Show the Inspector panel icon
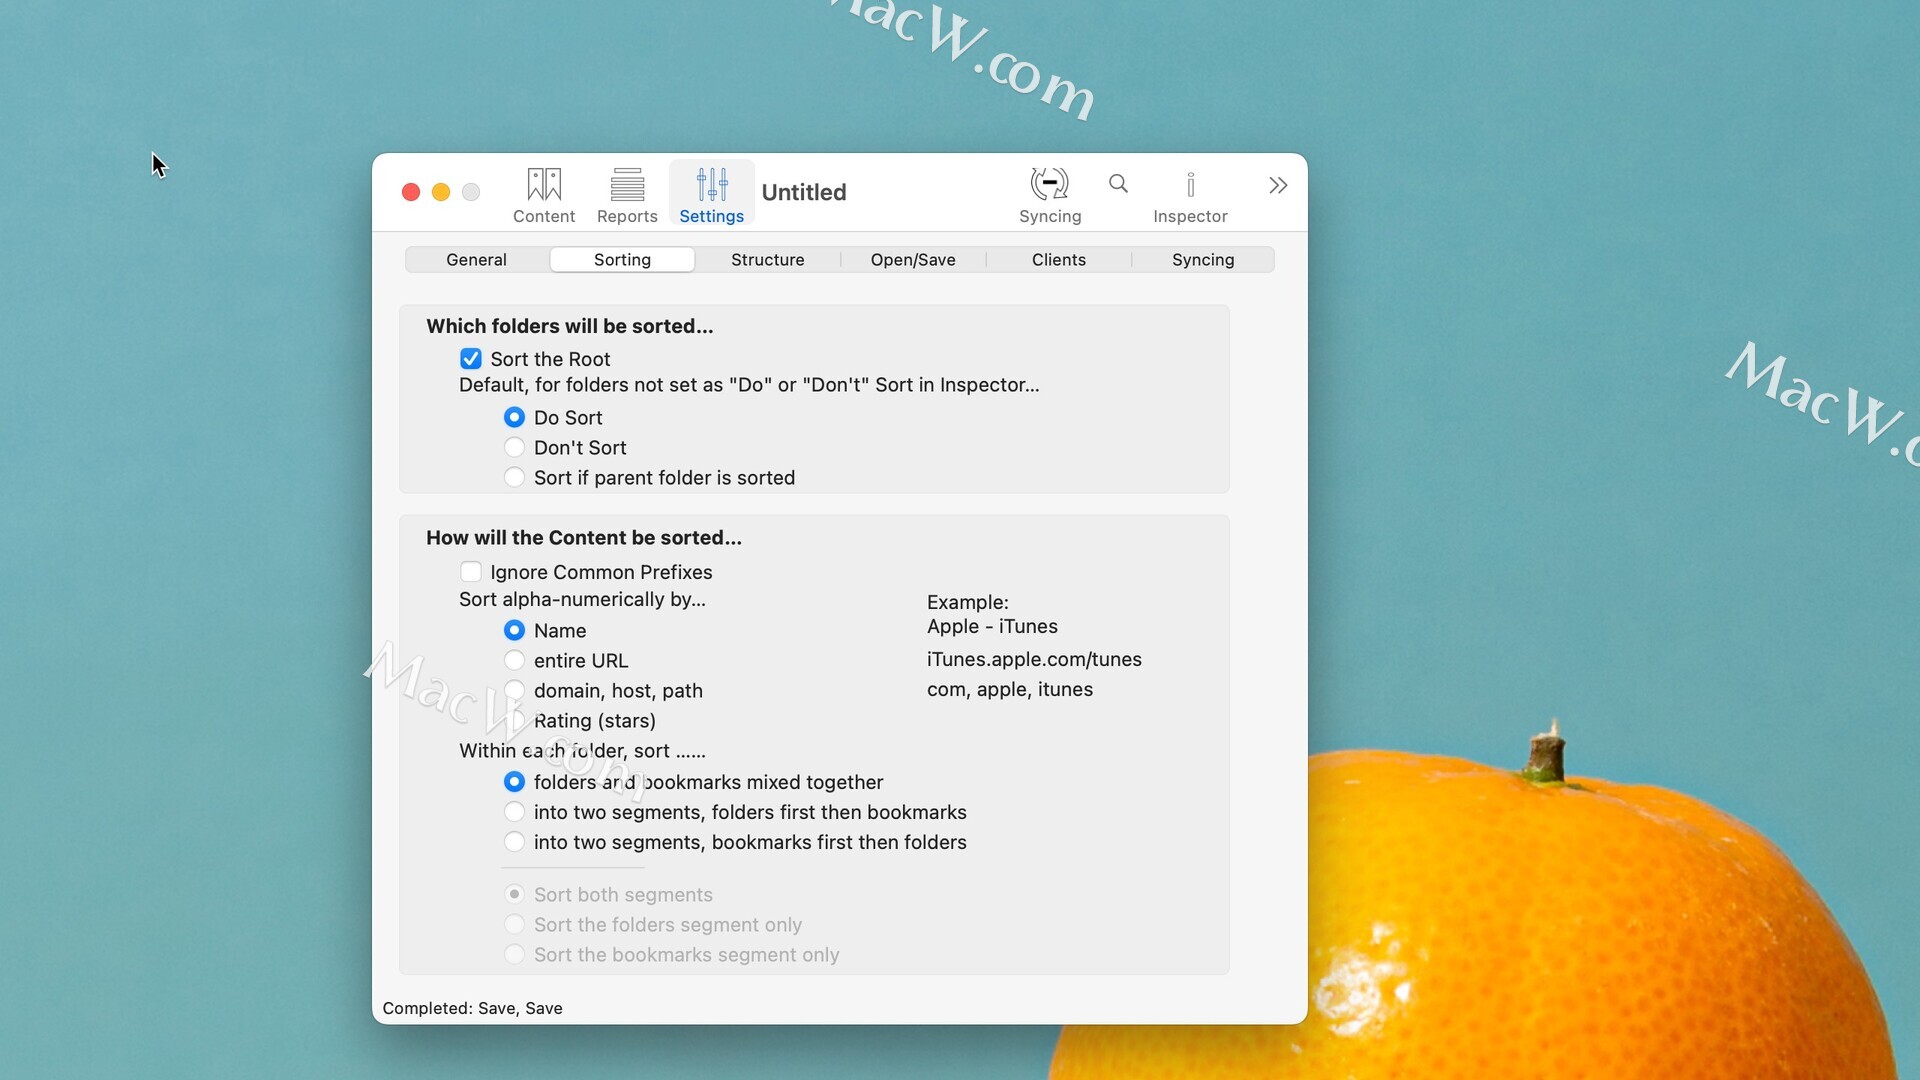 point(1190,185)
